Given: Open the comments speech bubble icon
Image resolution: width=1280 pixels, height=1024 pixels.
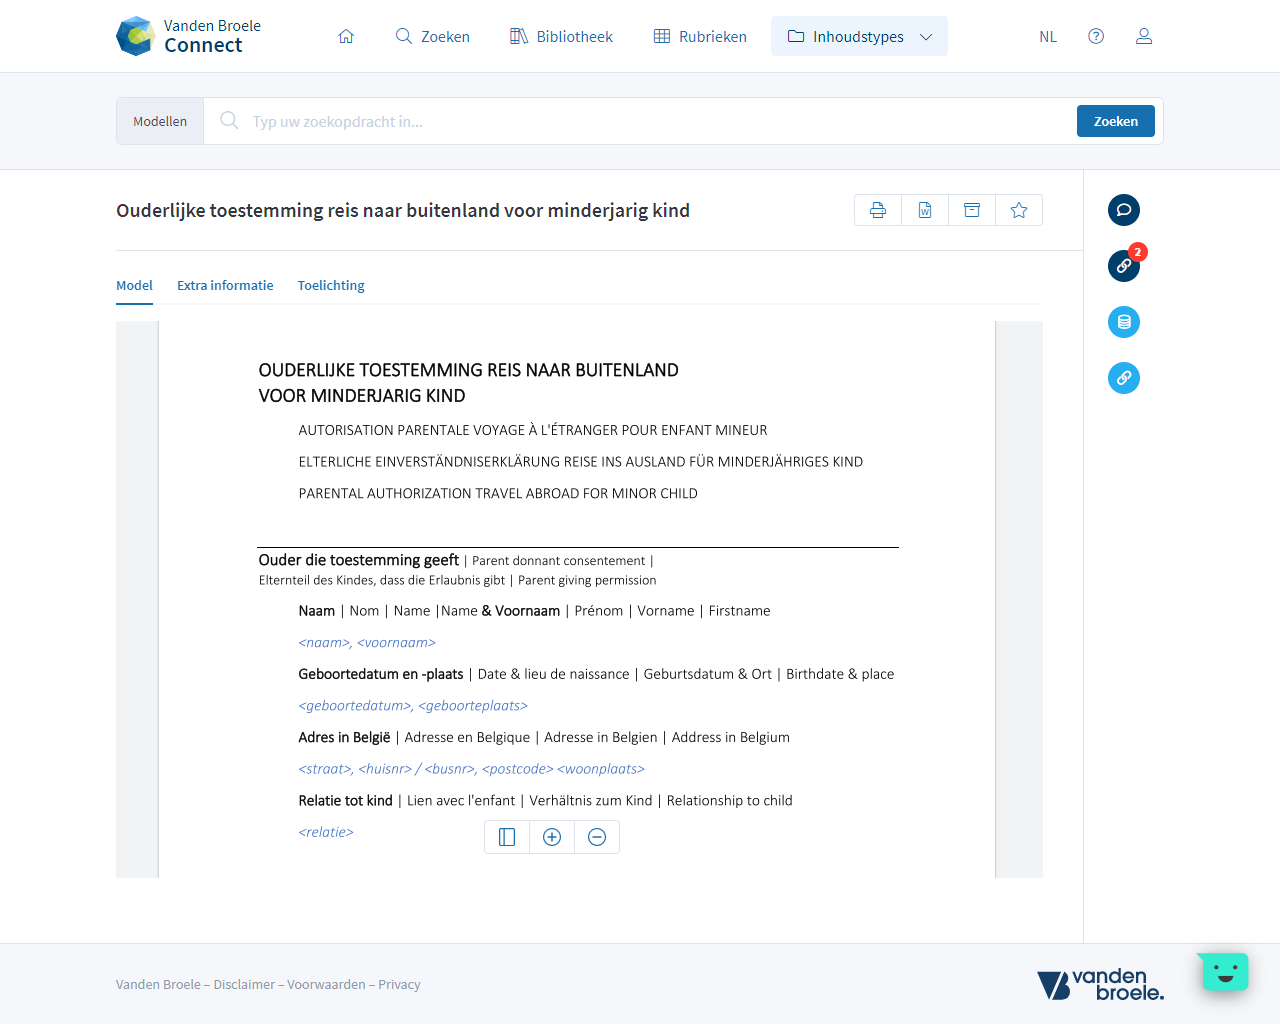Looking at the screenshot, I should click(x=1124, y=210).
